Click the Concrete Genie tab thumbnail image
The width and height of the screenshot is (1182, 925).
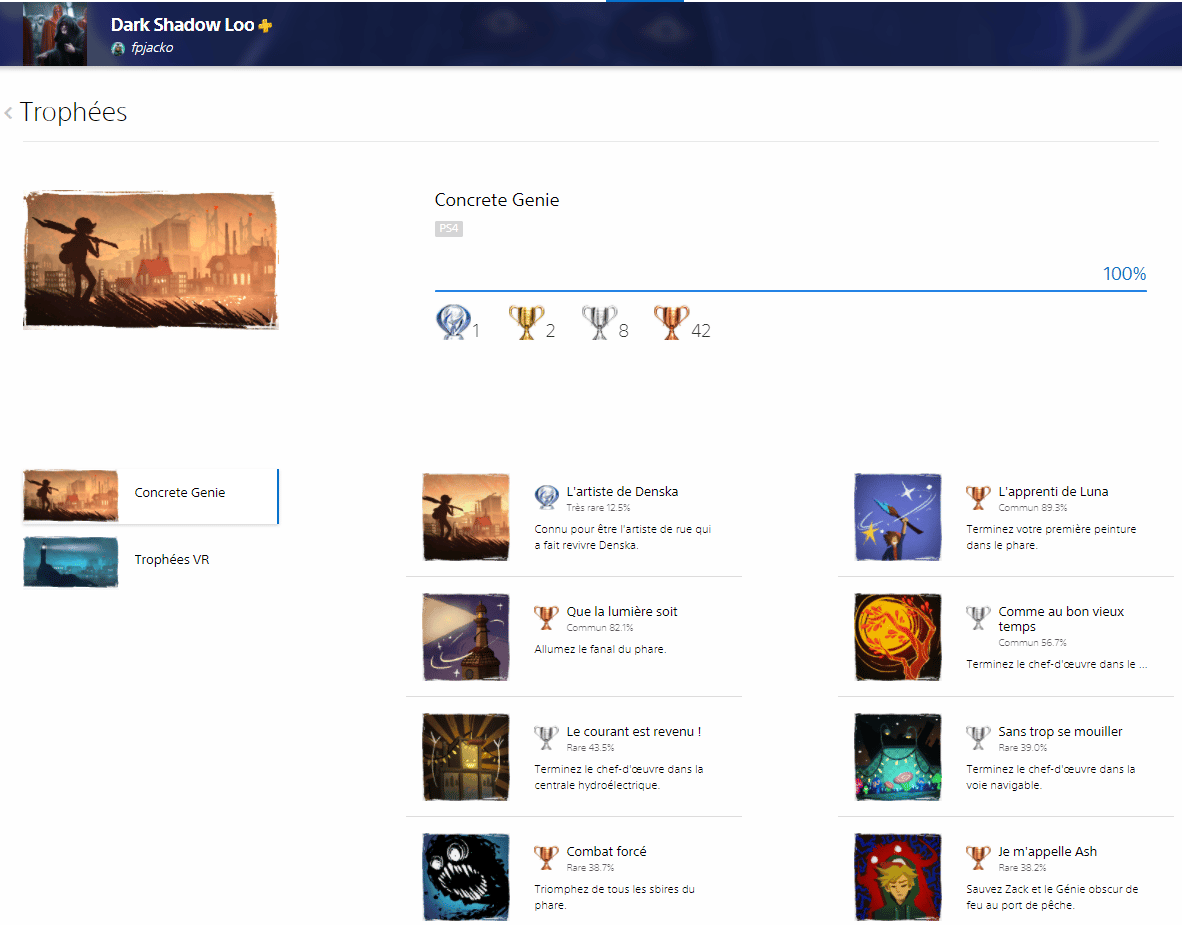[71, 496]
